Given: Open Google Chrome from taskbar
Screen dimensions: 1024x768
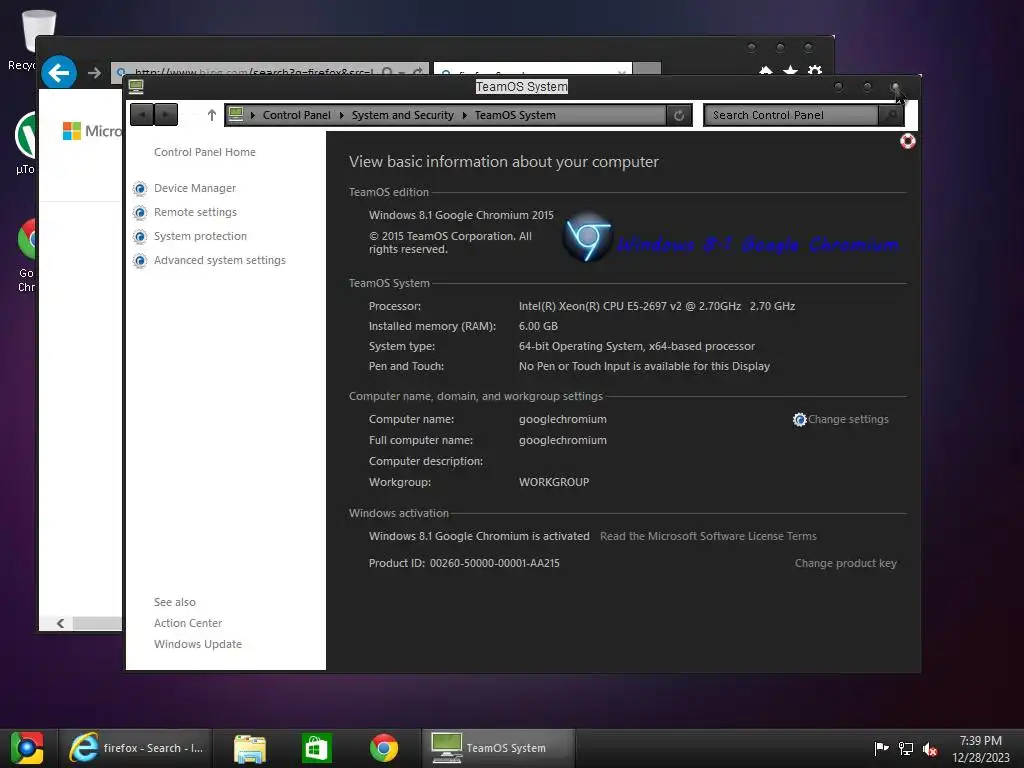Looking at the screenshot, I should click(x=384, y=748).
